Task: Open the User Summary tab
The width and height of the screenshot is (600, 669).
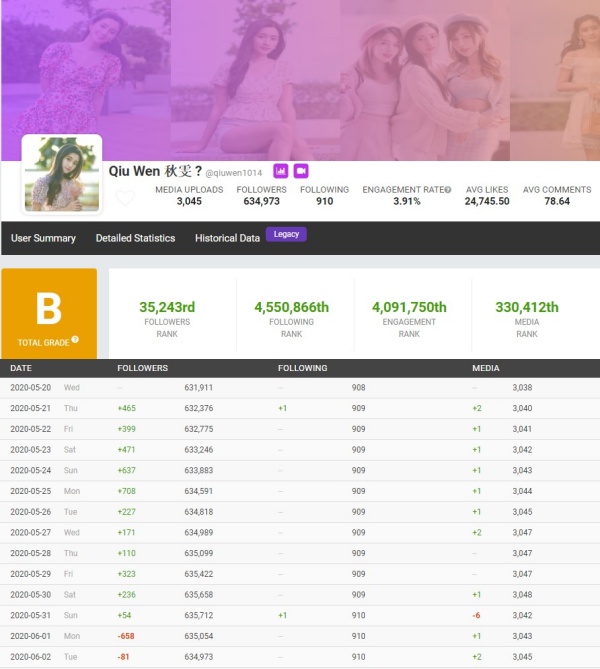Action: click(x=43, y=238)
